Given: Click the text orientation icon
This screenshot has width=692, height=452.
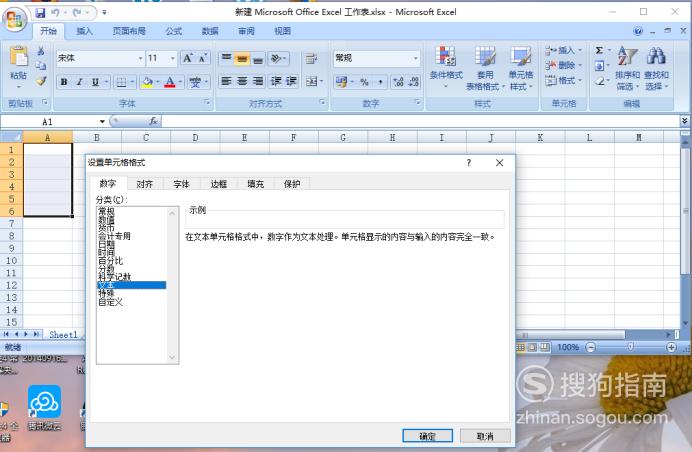Looking at the screenshot, I should point(278,58).
